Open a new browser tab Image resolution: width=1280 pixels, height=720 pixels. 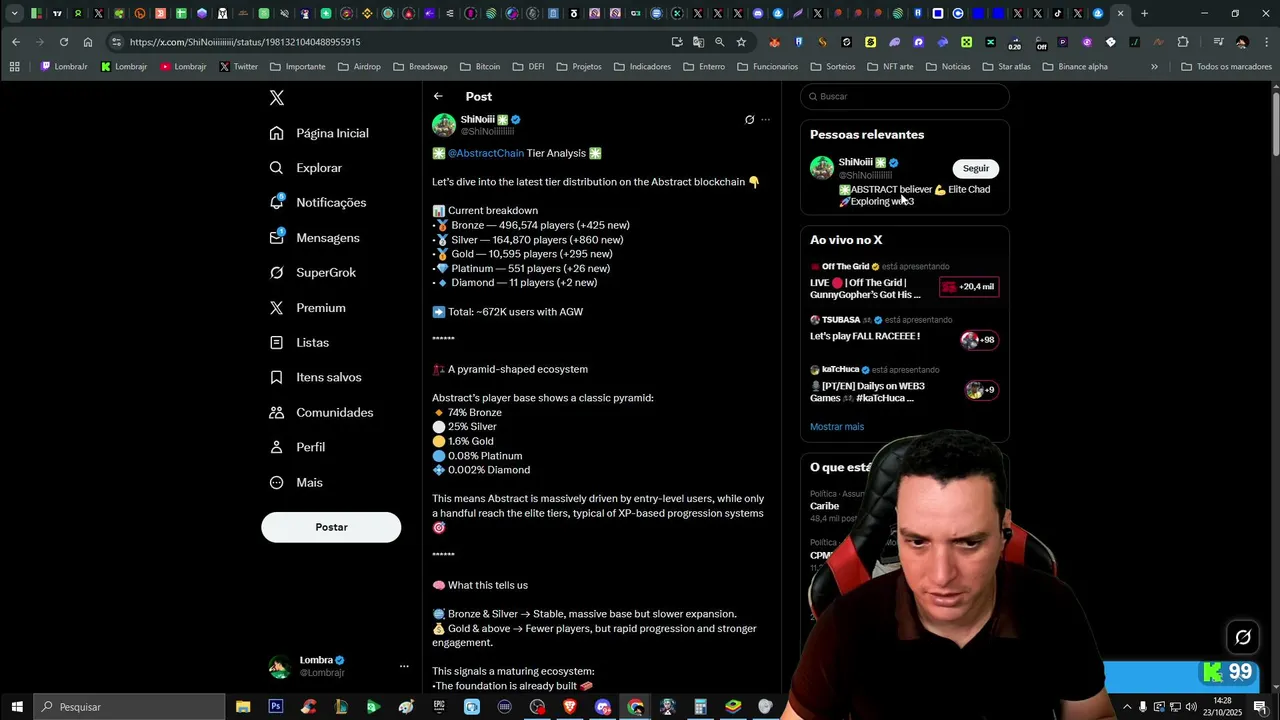pos(1145,14)
